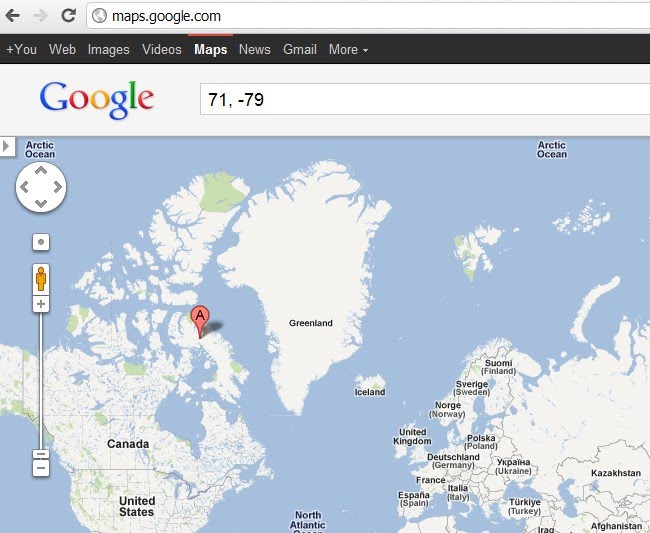
Task: Open the +You link
Action: pyautogui.click(x=22, y=49)
